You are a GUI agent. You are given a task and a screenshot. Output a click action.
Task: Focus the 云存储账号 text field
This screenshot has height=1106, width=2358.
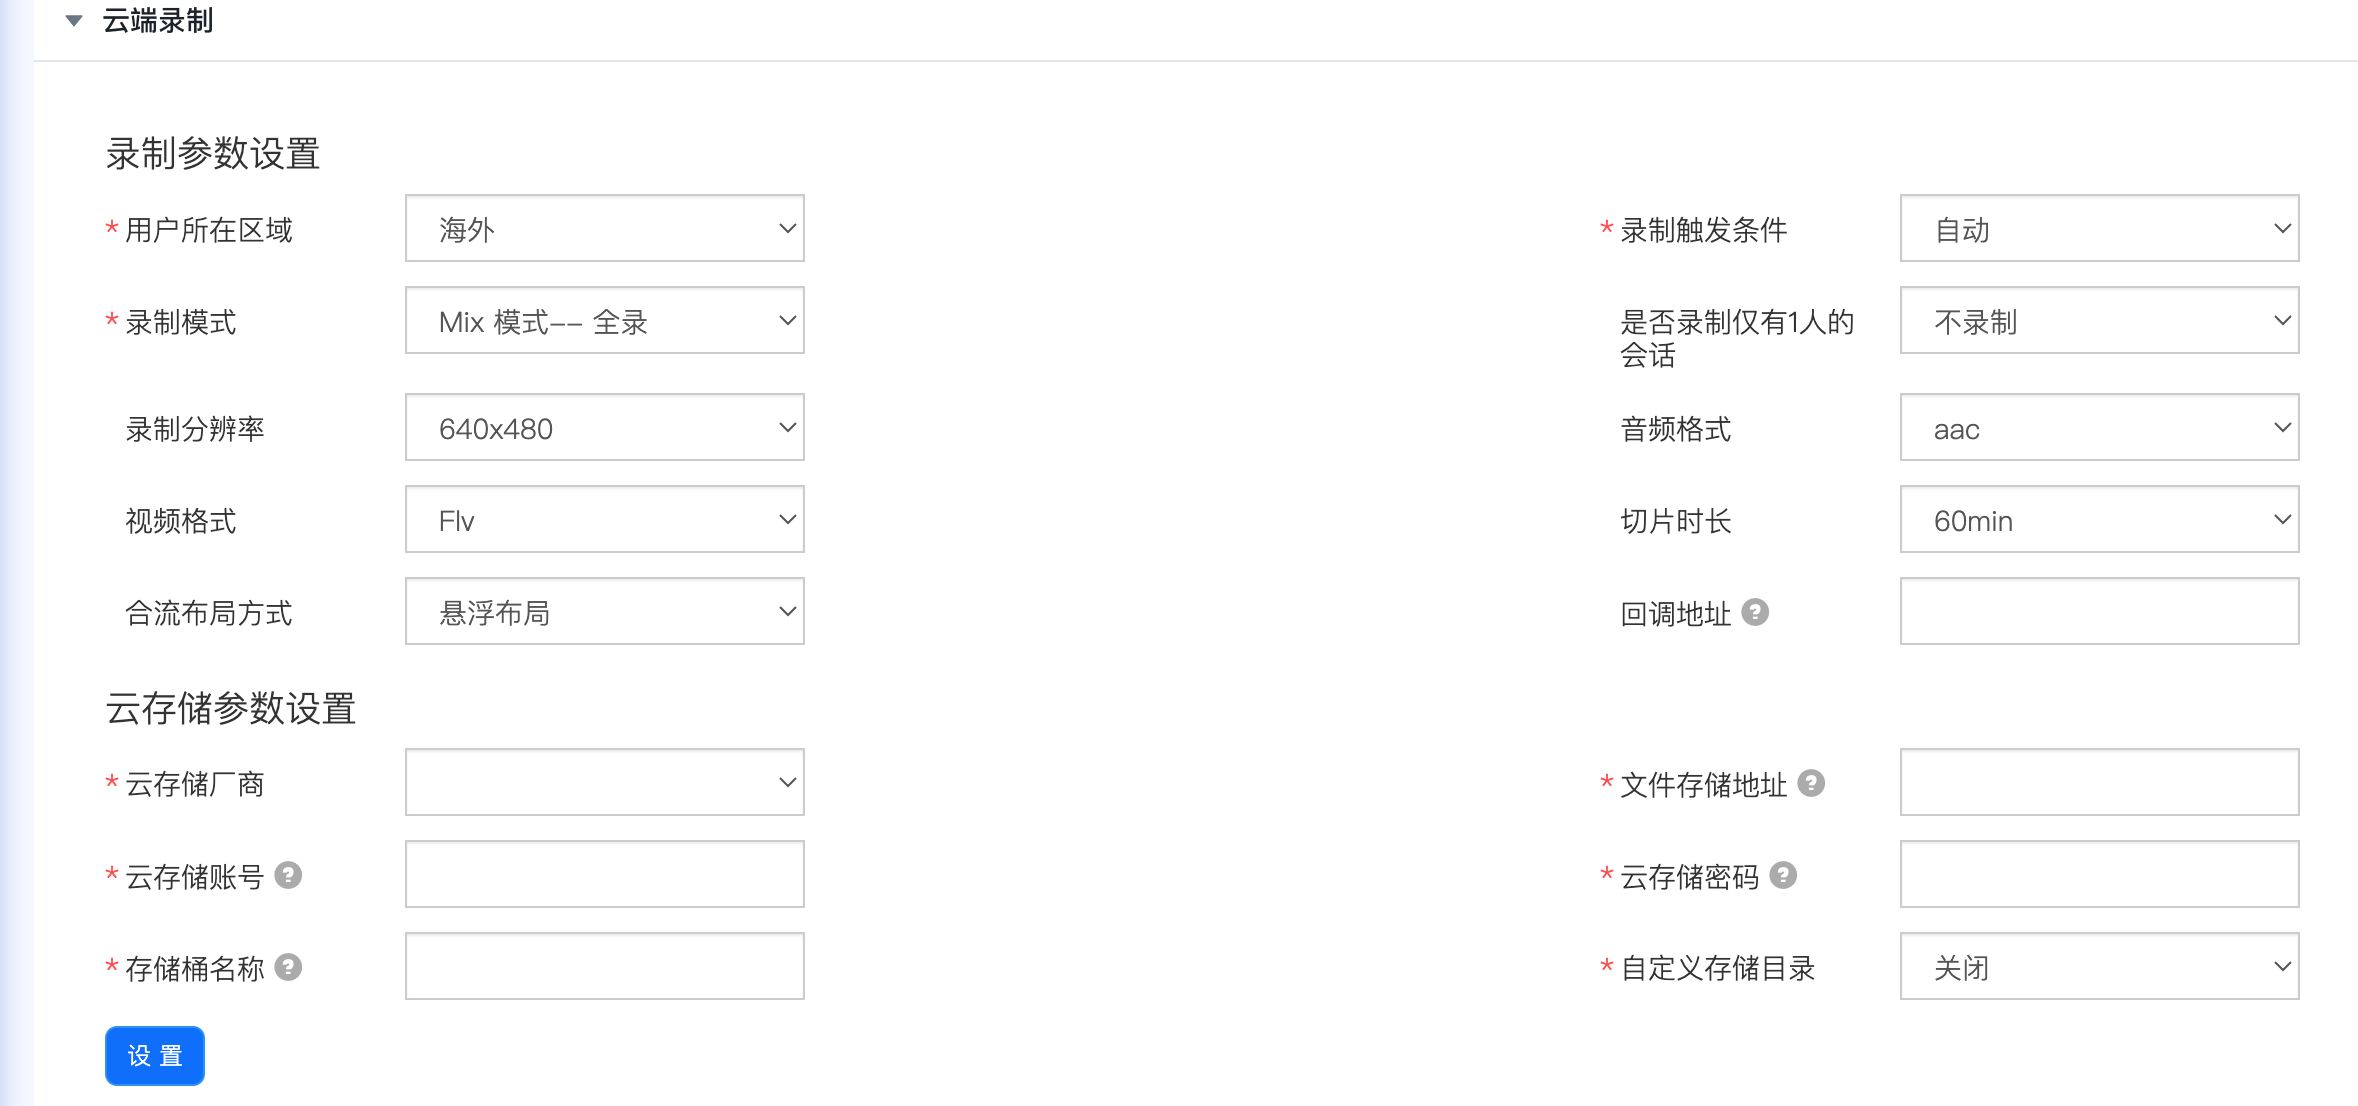tap(604, 875)
